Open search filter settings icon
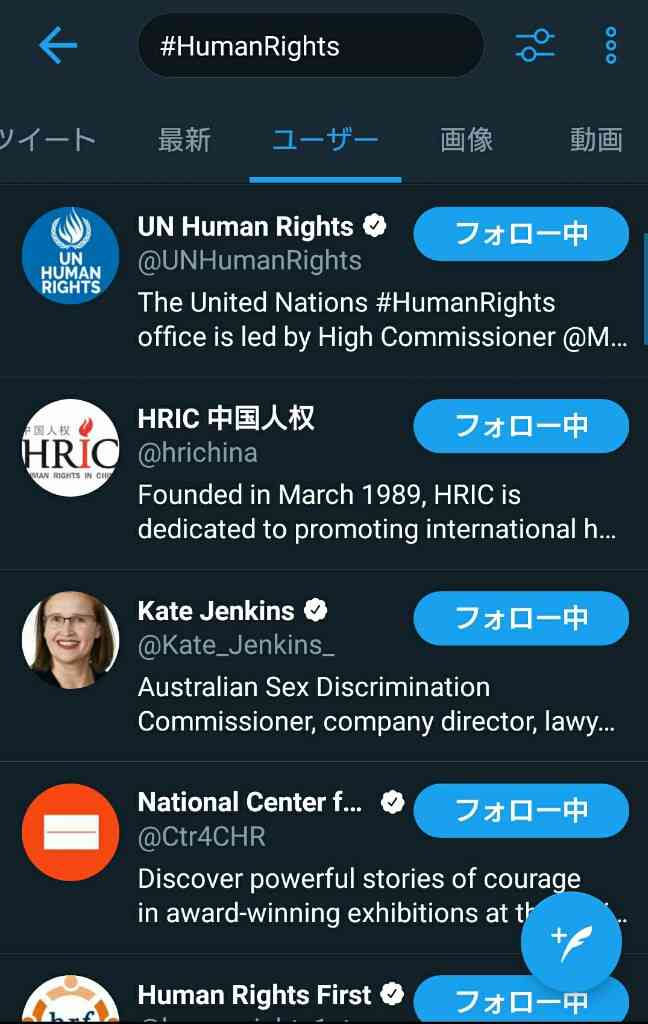The height and width of the screenshot is (1024, 648). tap(535, 45)
